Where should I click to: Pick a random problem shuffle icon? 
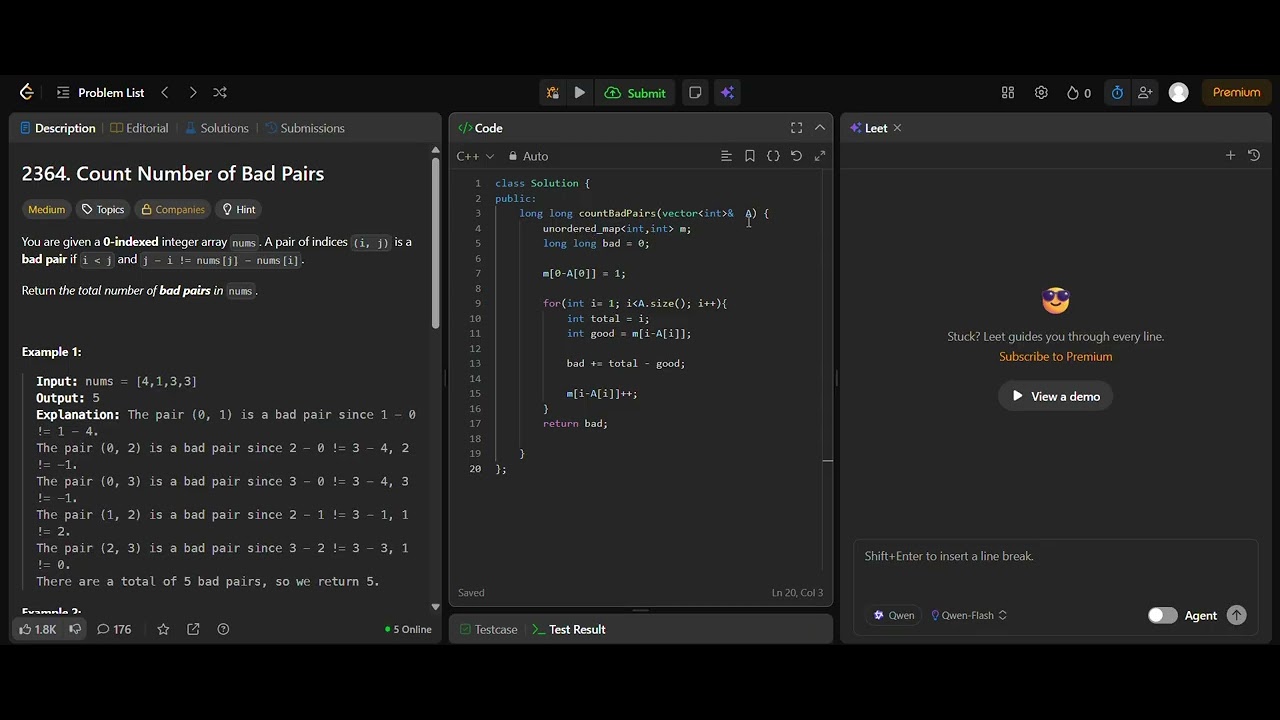click(x=220, y=93)
